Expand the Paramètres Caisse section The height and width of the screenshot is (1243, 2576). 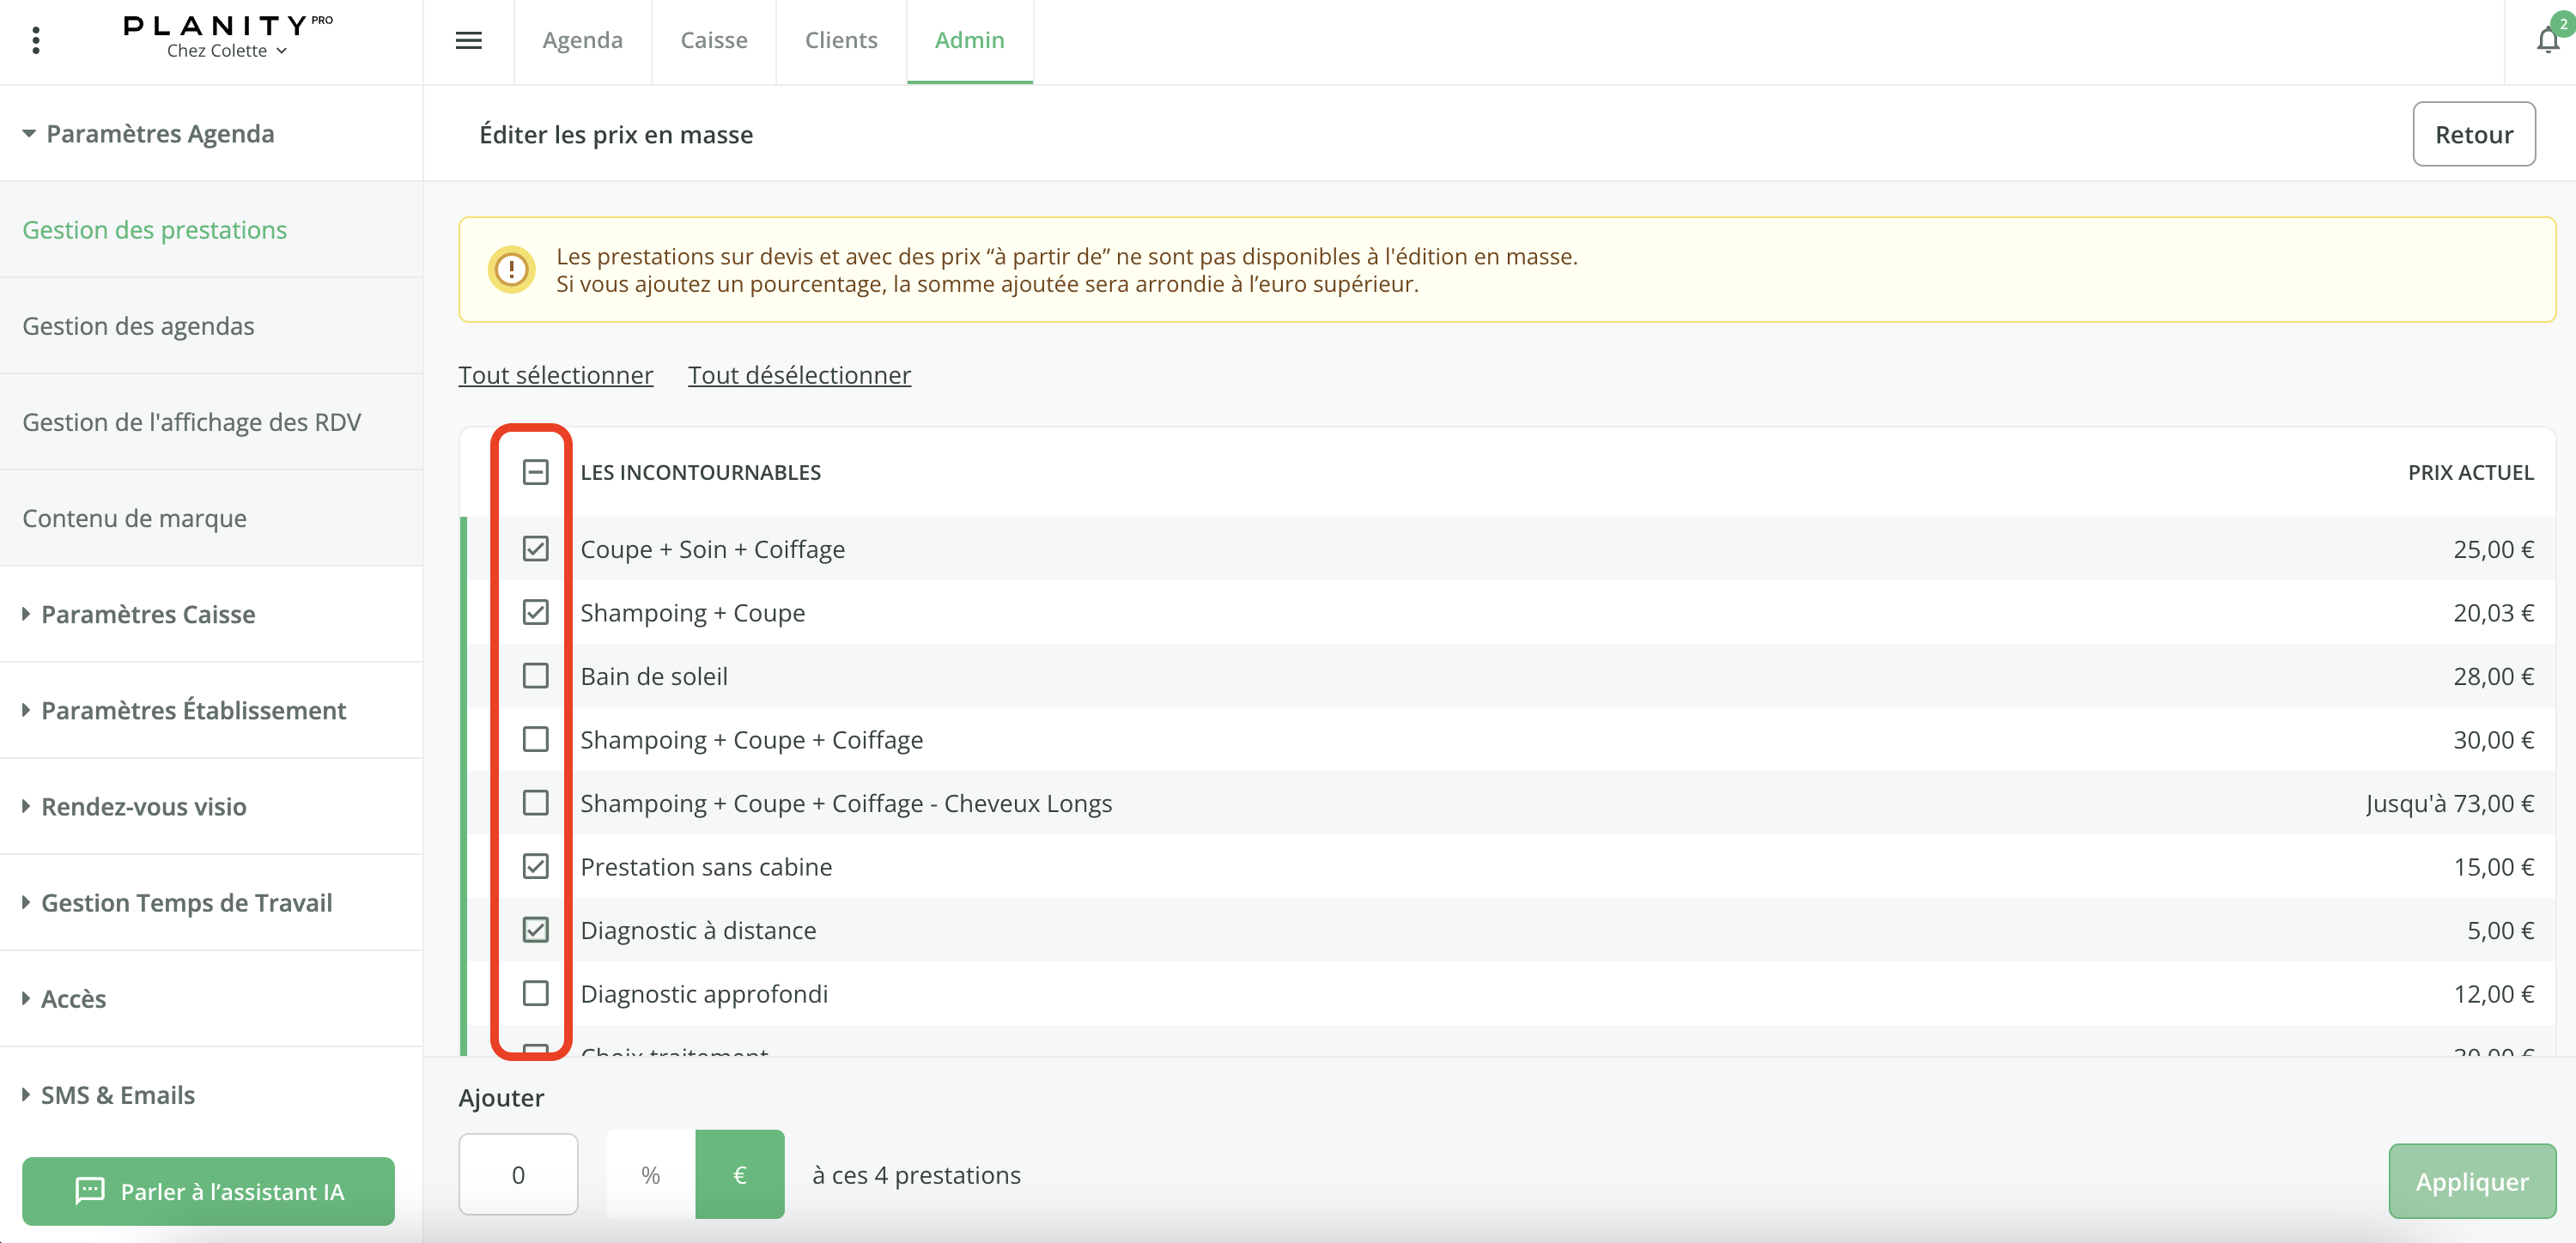point(148,614)
